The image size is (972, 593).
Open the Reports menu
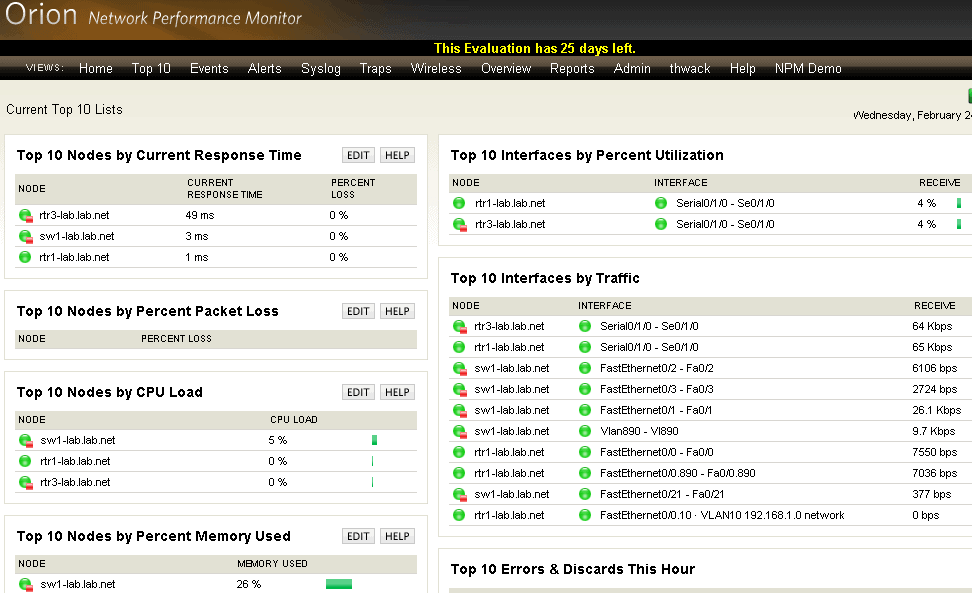(571, 68)
